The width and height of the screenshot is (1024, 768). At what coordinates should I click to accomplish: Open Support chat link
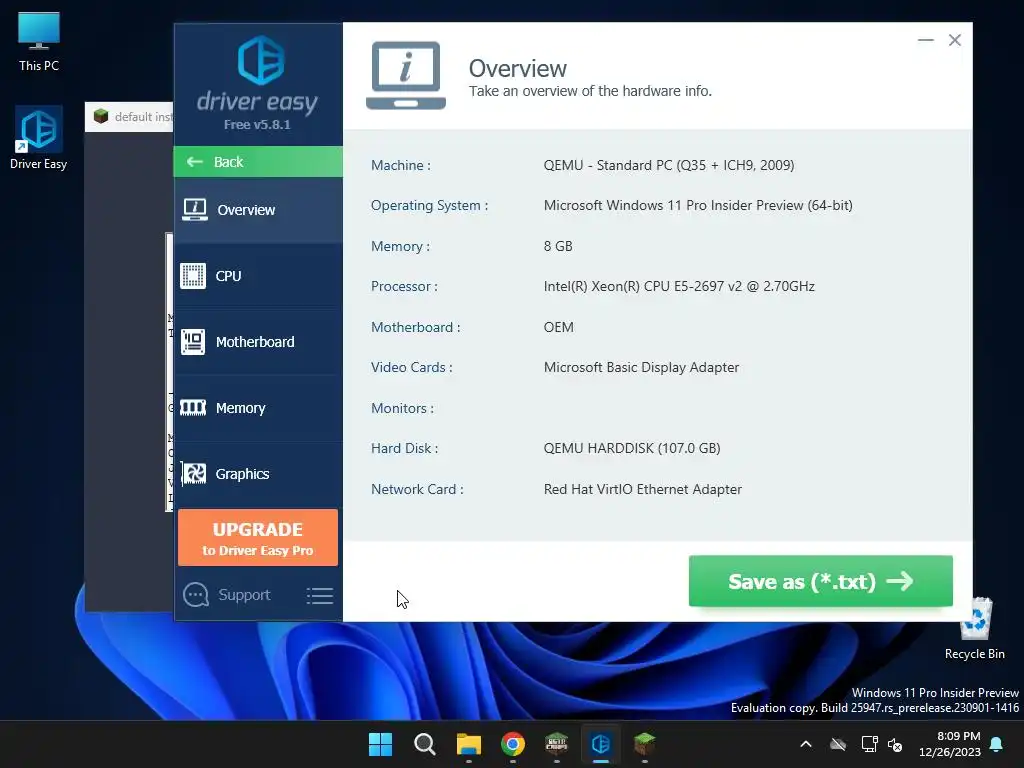pos(244,595)
